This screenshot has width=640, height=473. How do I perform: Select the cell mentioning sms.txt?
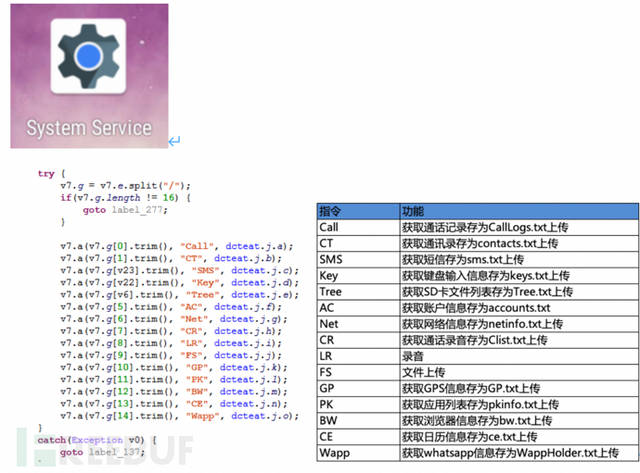pos(519,259)
